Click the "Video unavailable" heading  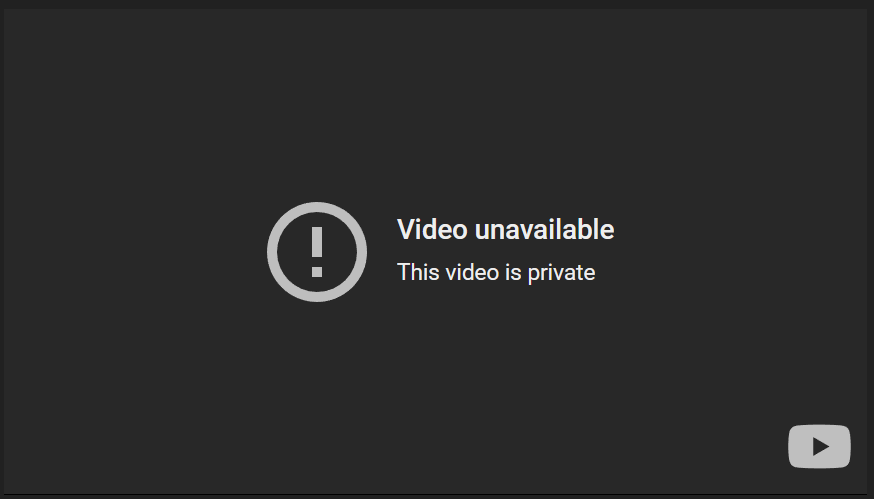505,230
